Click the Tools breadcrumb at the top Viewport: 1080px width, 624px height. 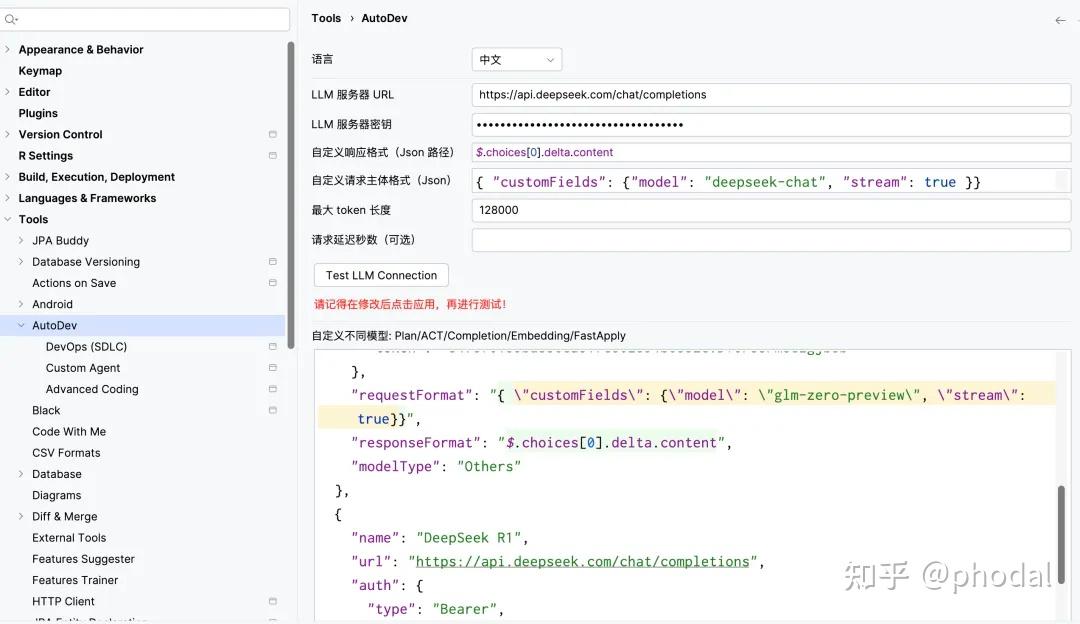pyautogui.click(x=325, y=17)
